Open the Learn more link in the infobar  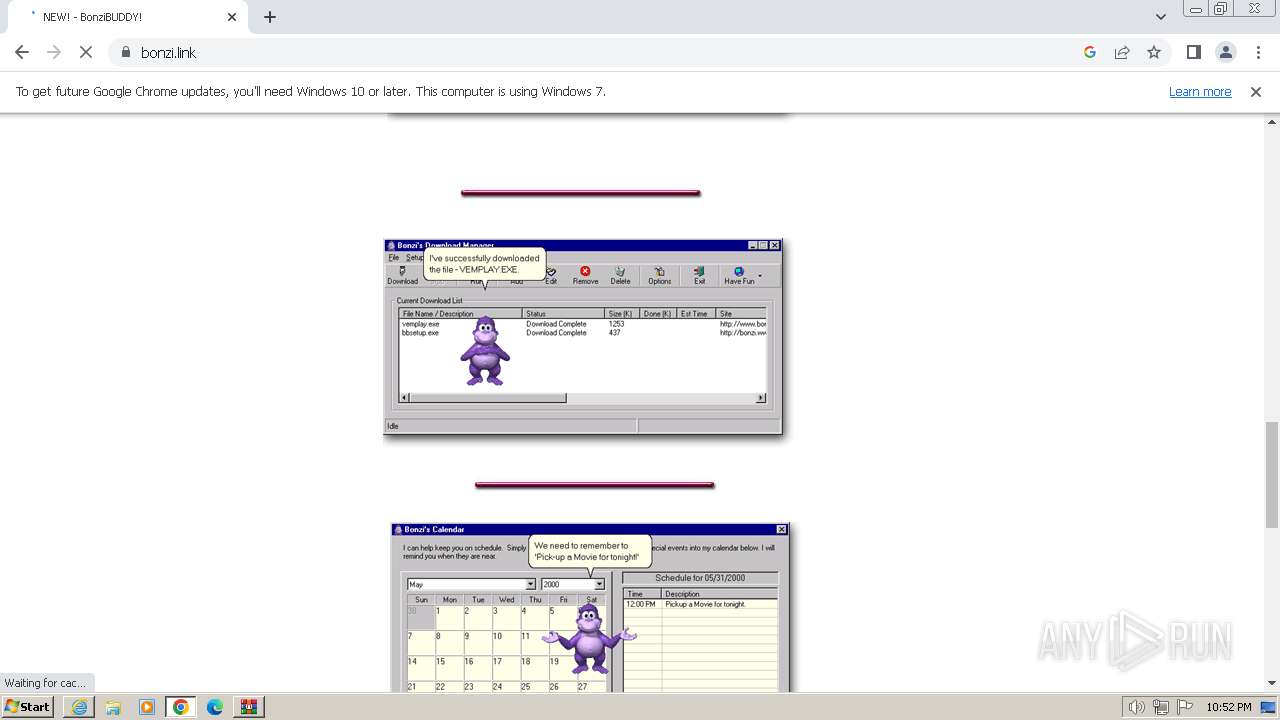1200,92
